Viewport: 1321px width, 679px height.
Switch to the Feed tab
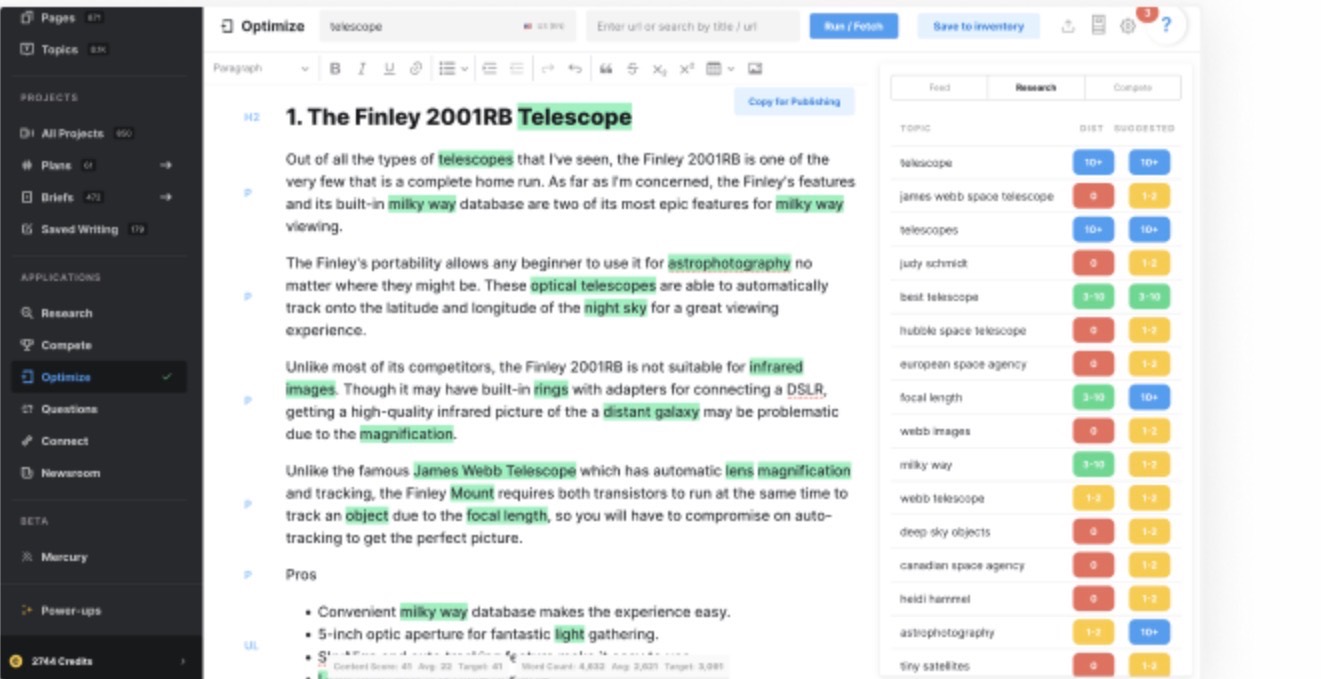(939, 88)
